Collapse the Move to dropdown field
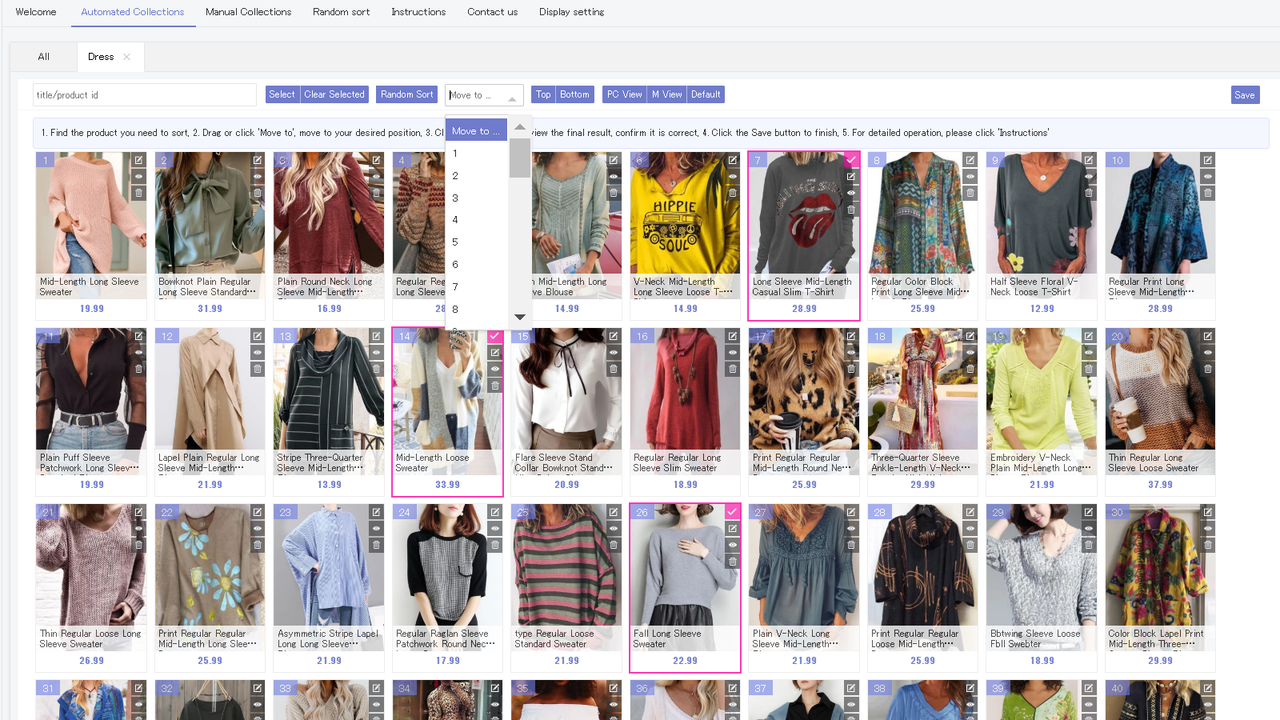Image resolution: width=1280 pixels, height=720 pixels. point(484,95)
